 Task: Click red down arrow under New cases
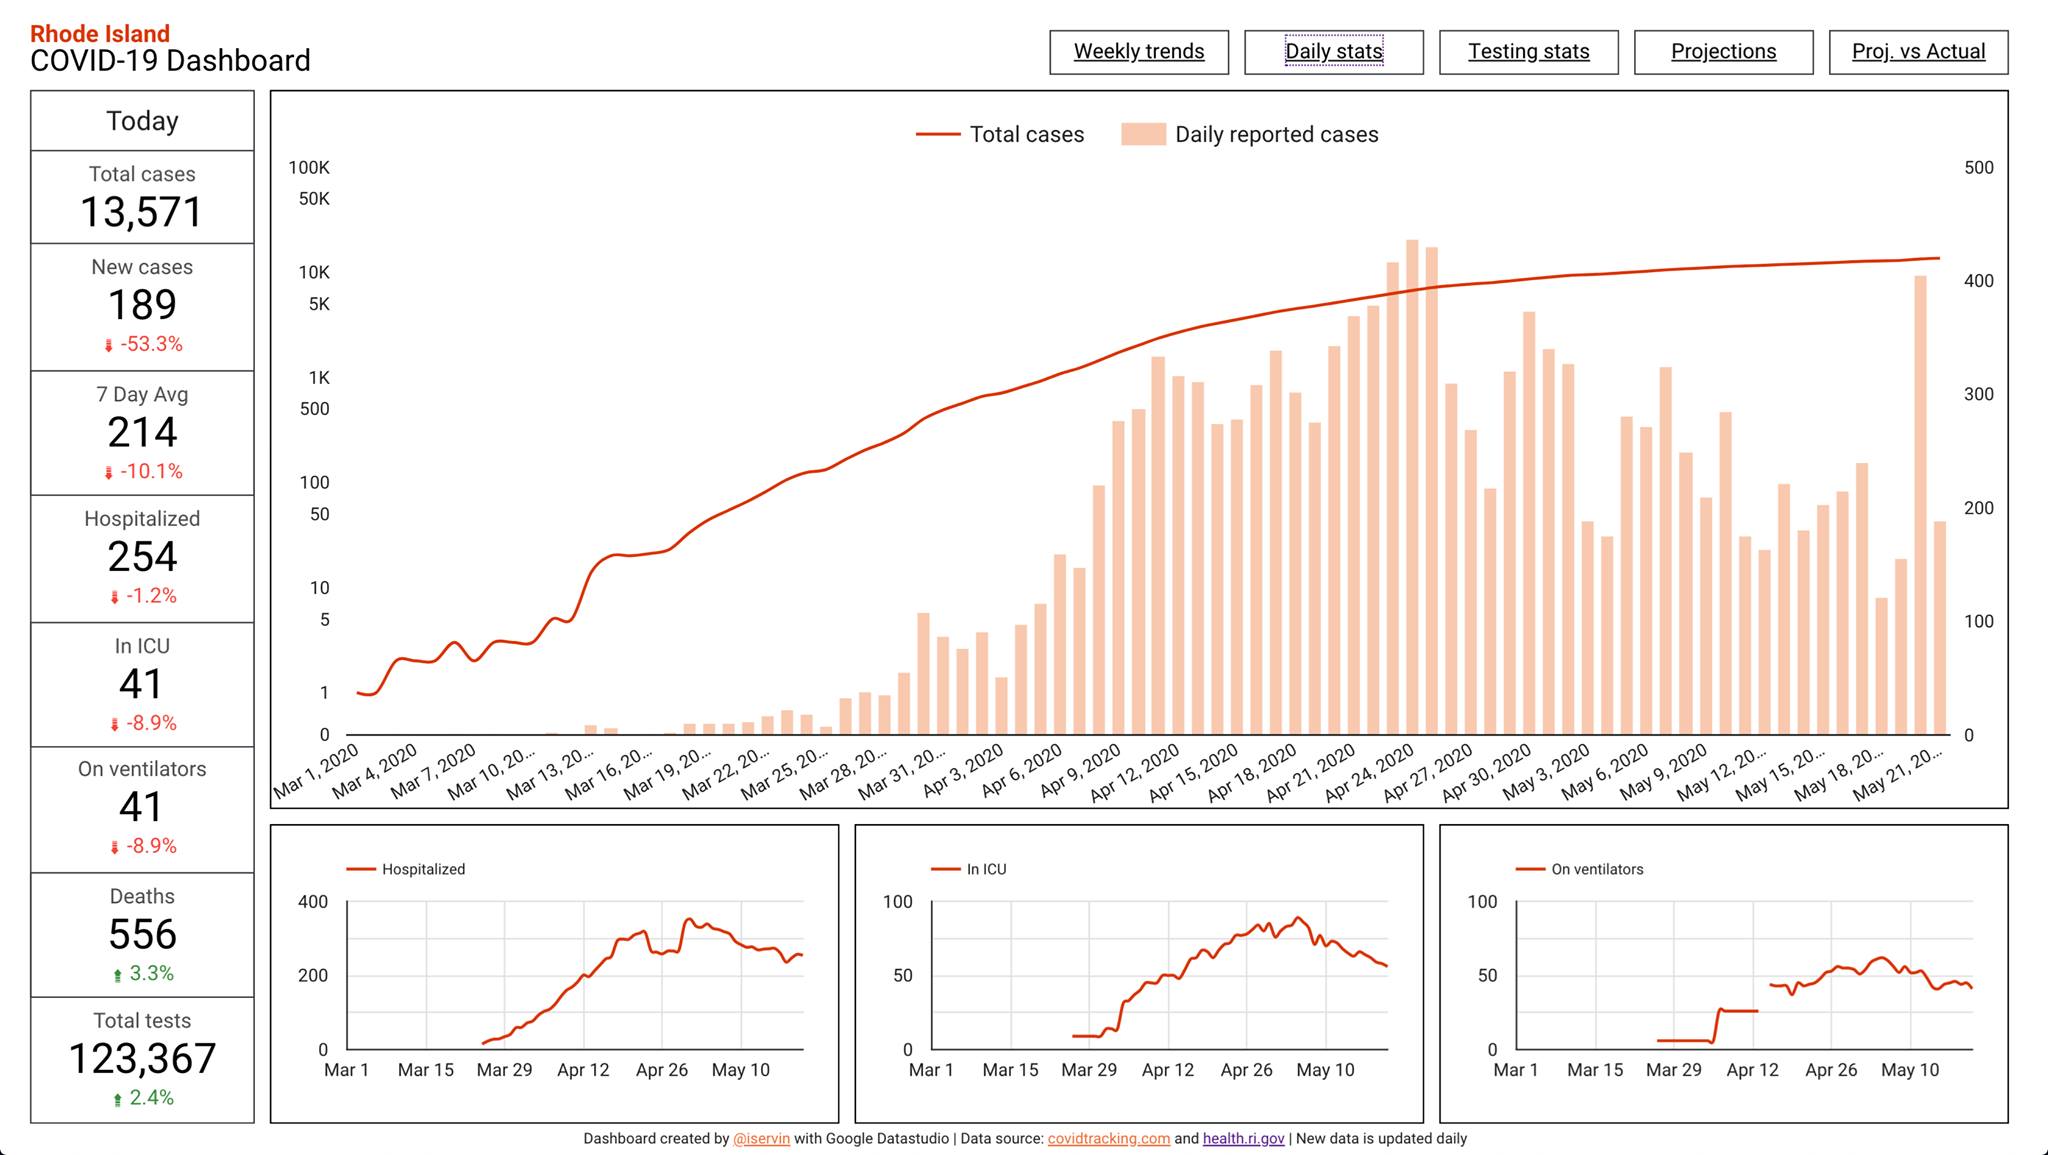coord(109,345)
